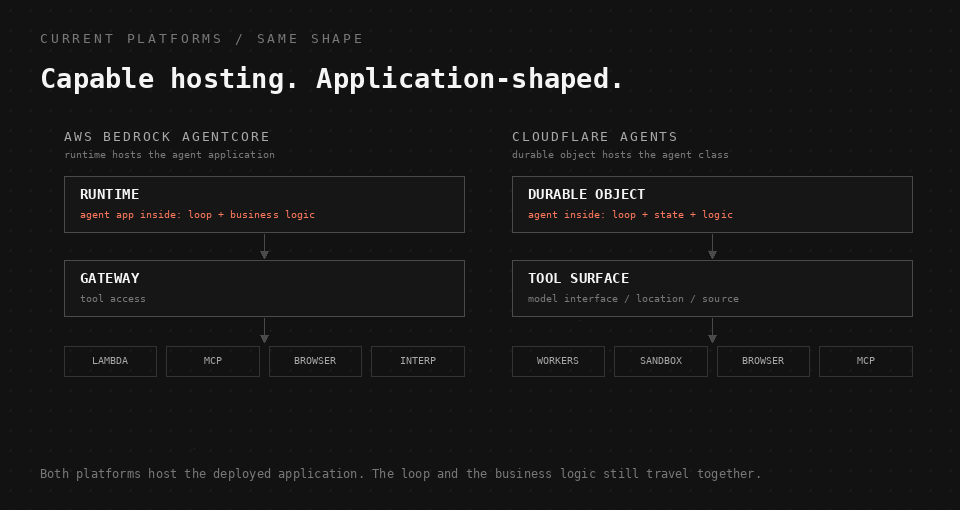Click 'agent inside: loop + state + logic'

coord(631,215)
